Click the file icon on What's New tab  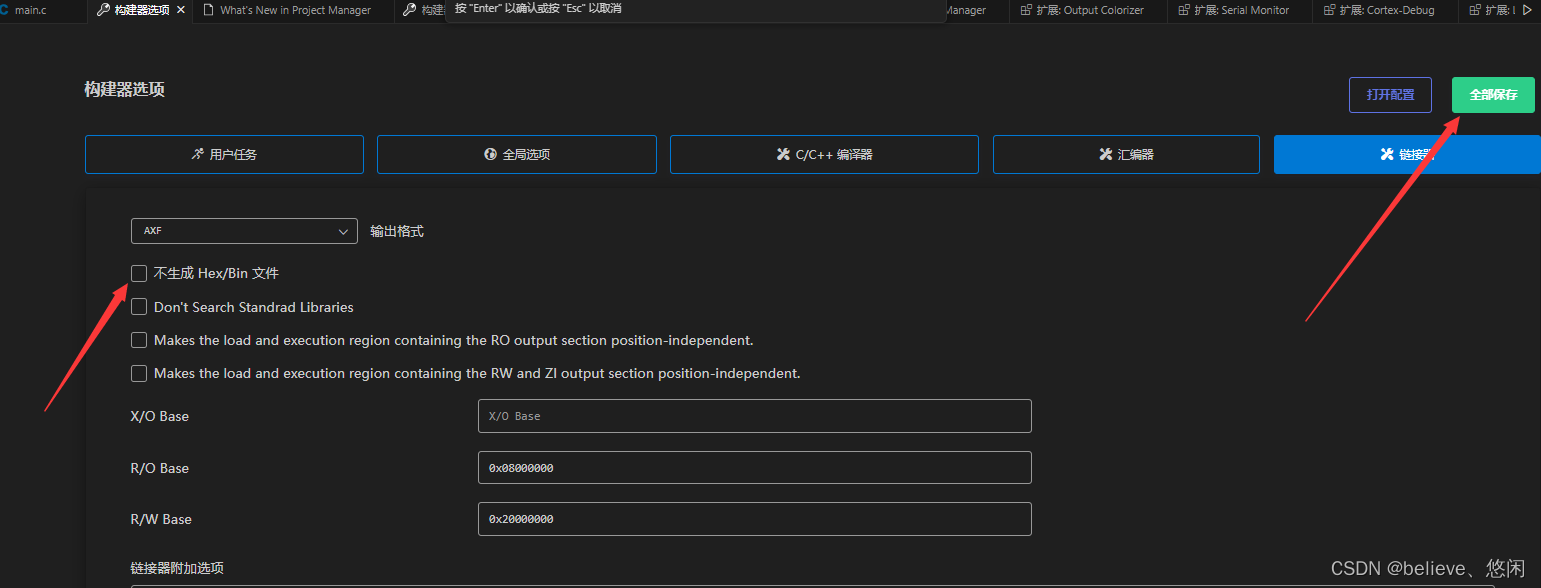[207, 10]
